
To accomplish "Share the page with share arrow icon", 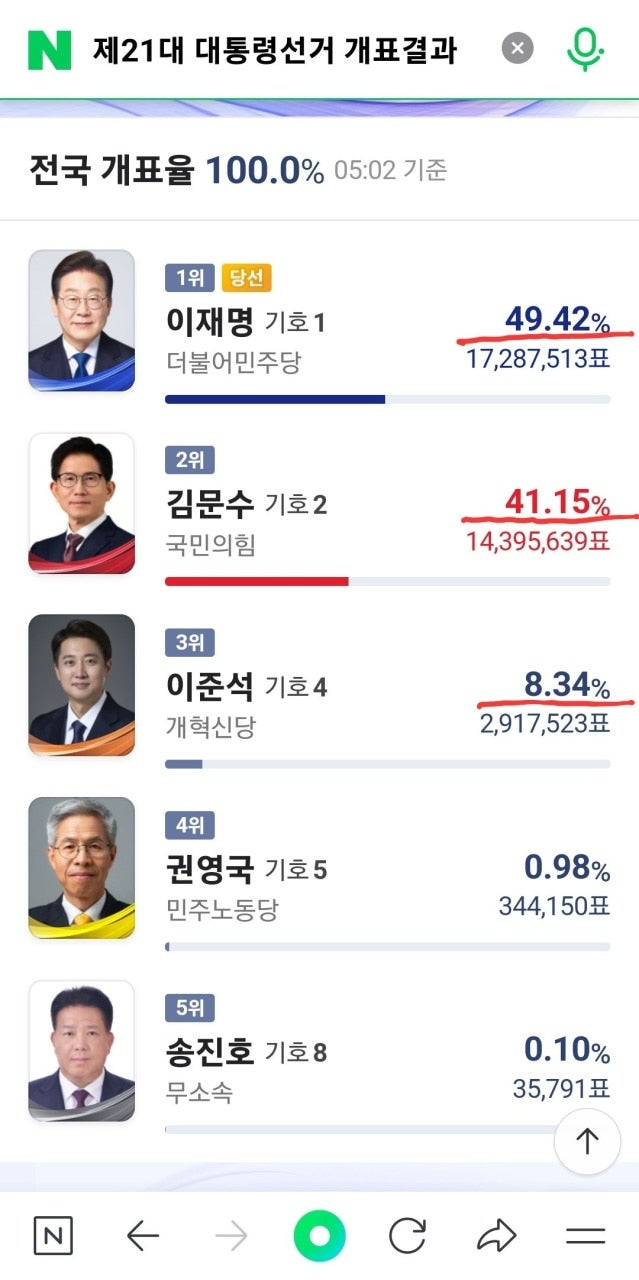I will pos(496,1237).
